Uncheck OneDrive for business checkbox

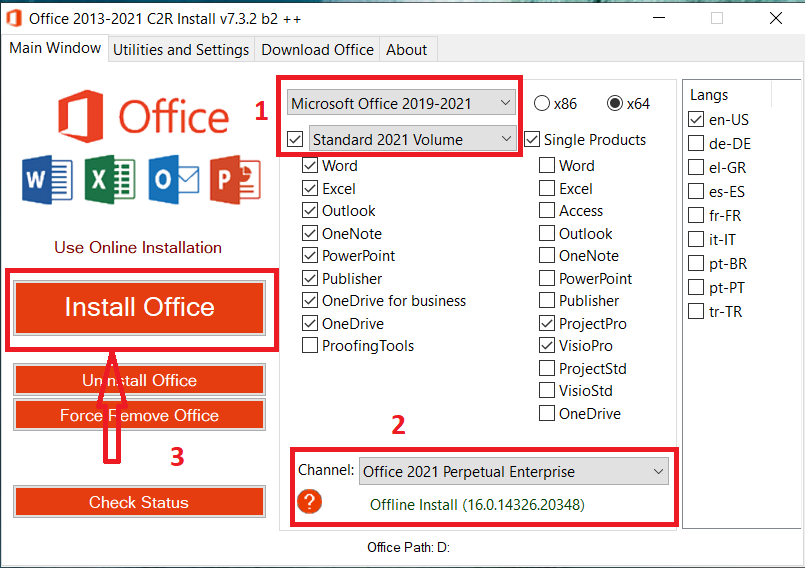[310, 300]
